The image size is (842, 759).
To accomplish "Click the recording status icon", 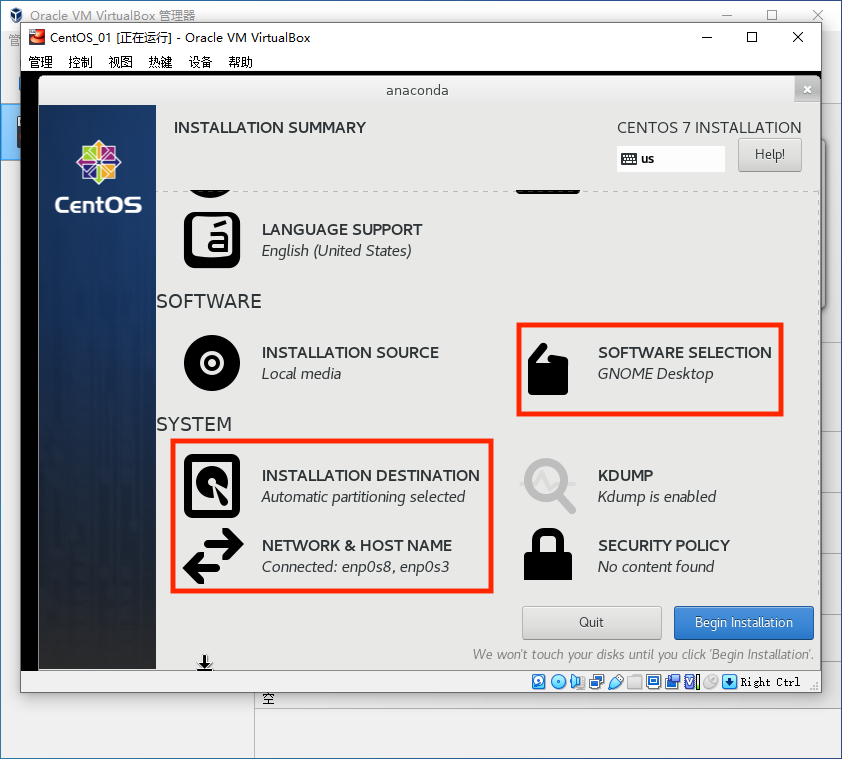I will [x=672, y=682].
